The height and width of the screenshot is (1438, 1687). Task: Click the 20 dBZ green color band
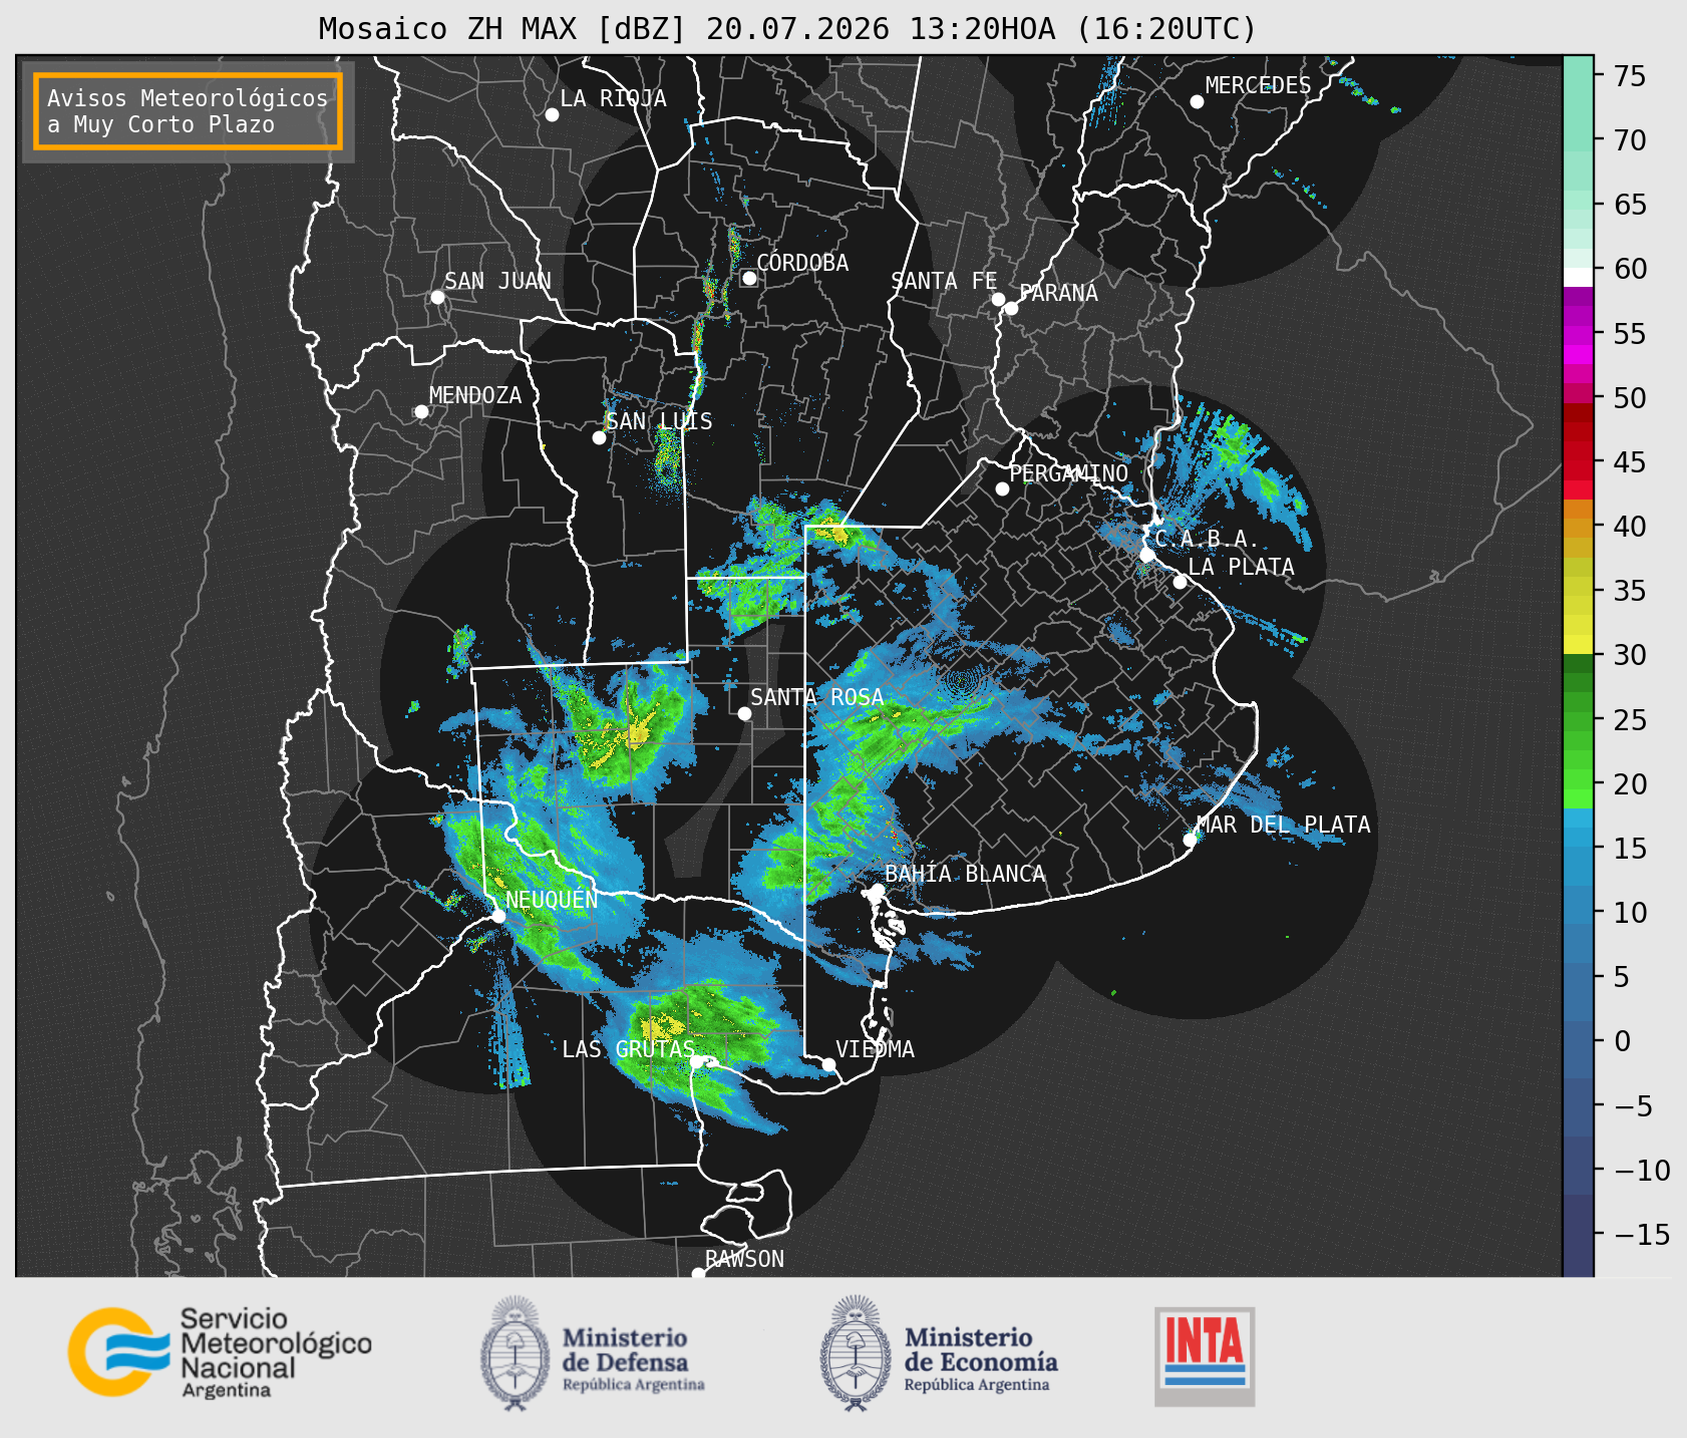click(x=1578, y=785)
